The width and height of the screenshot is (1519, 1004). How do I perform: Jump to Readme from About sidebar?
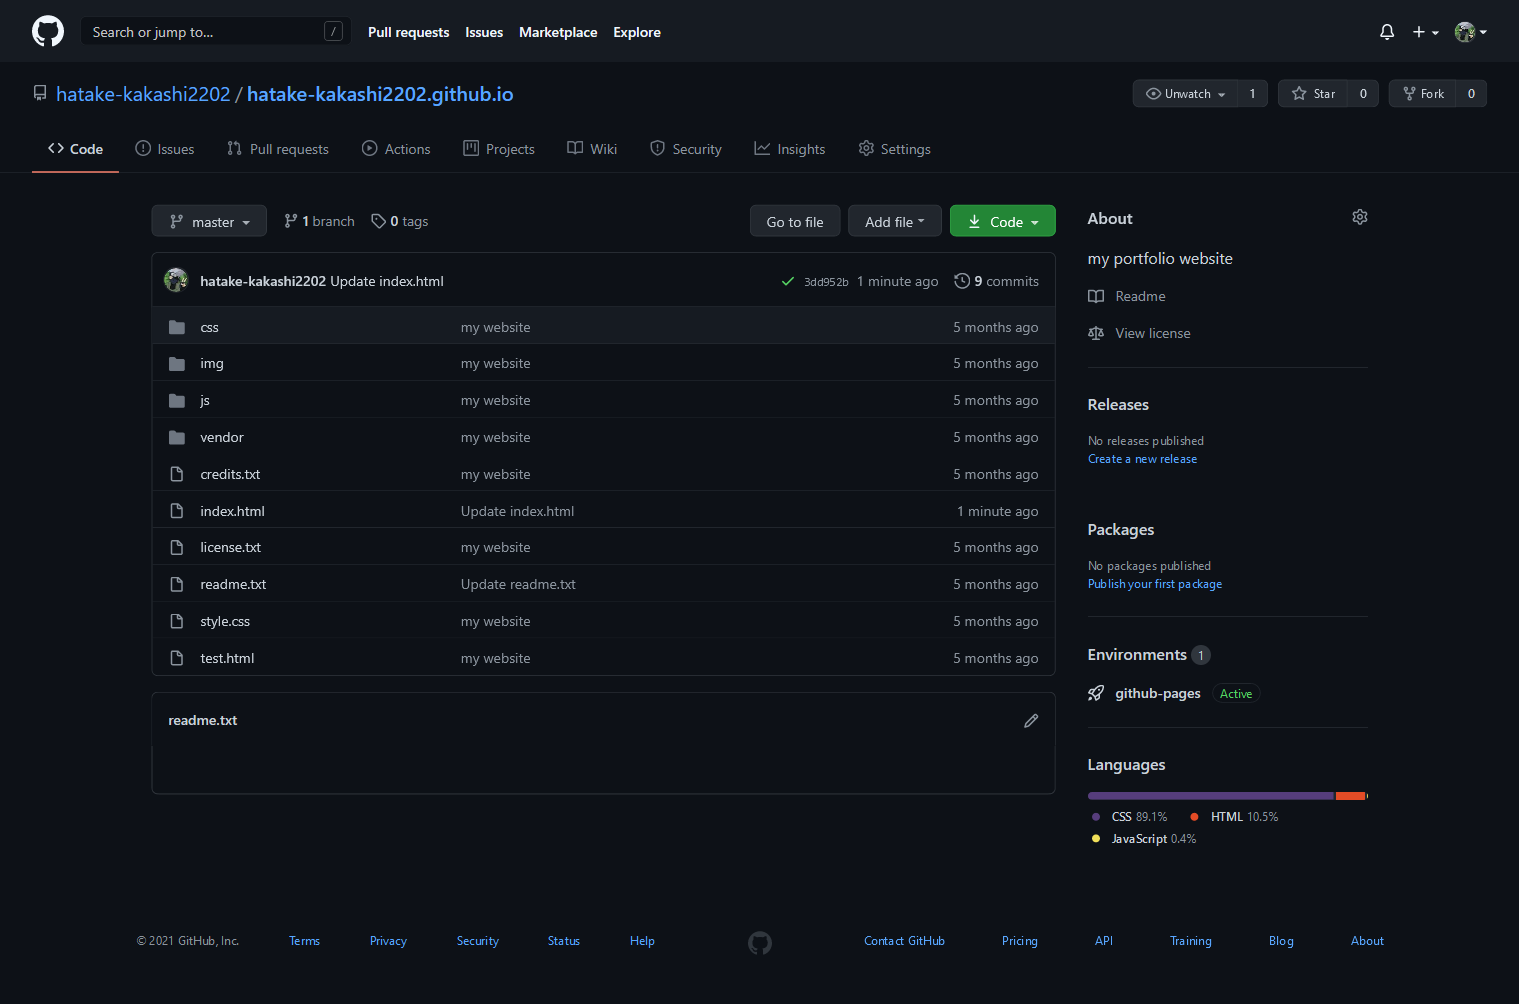pos(1127,296)
